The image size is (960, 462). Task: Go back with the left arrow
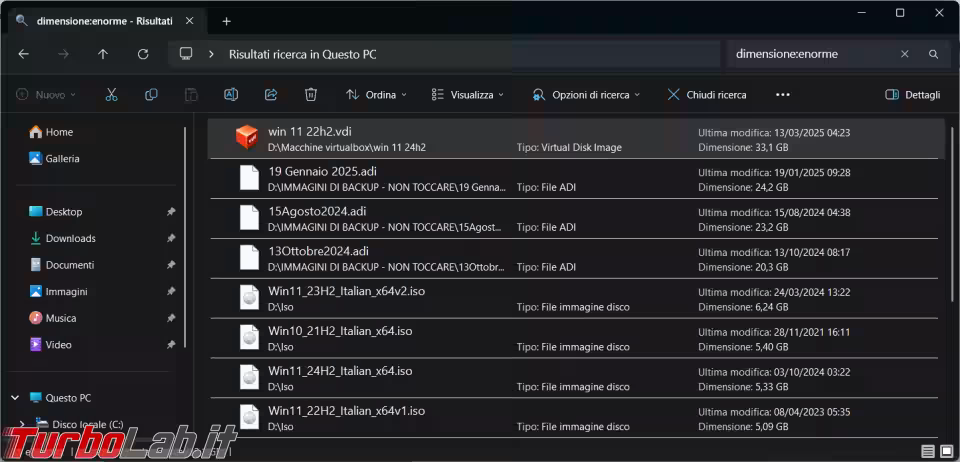click(23, 54)
